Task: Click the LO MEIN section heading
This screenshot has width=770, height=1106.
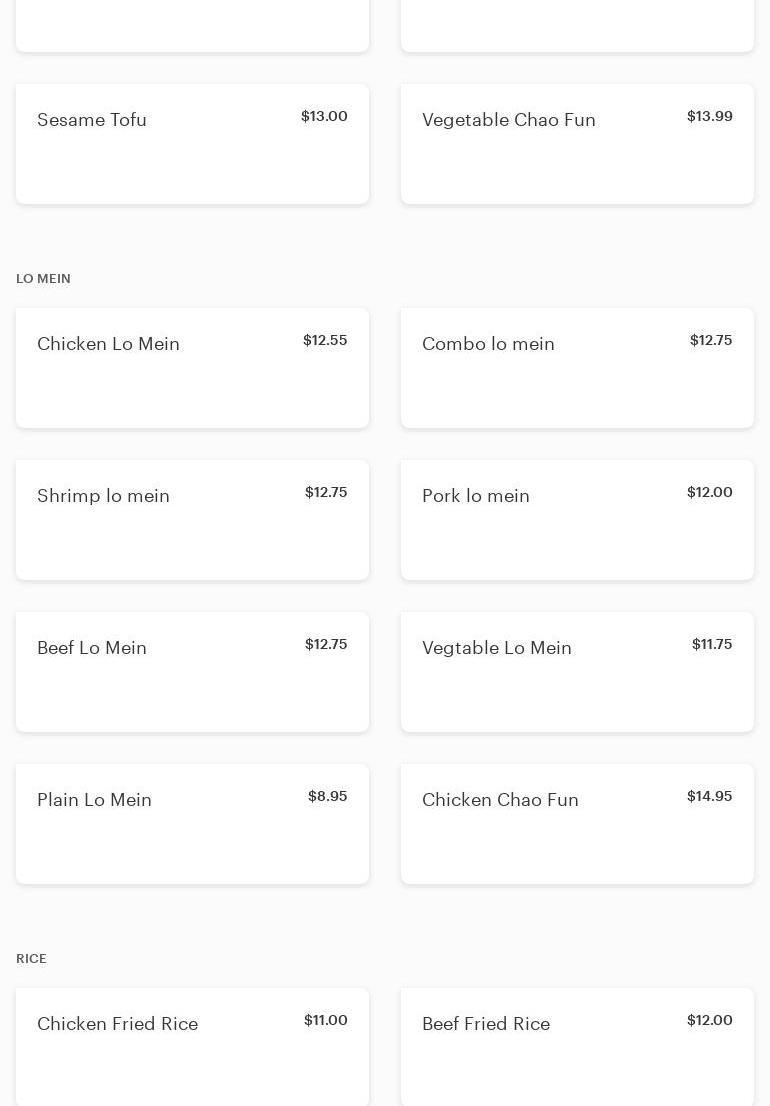Action: click(43, 279)
